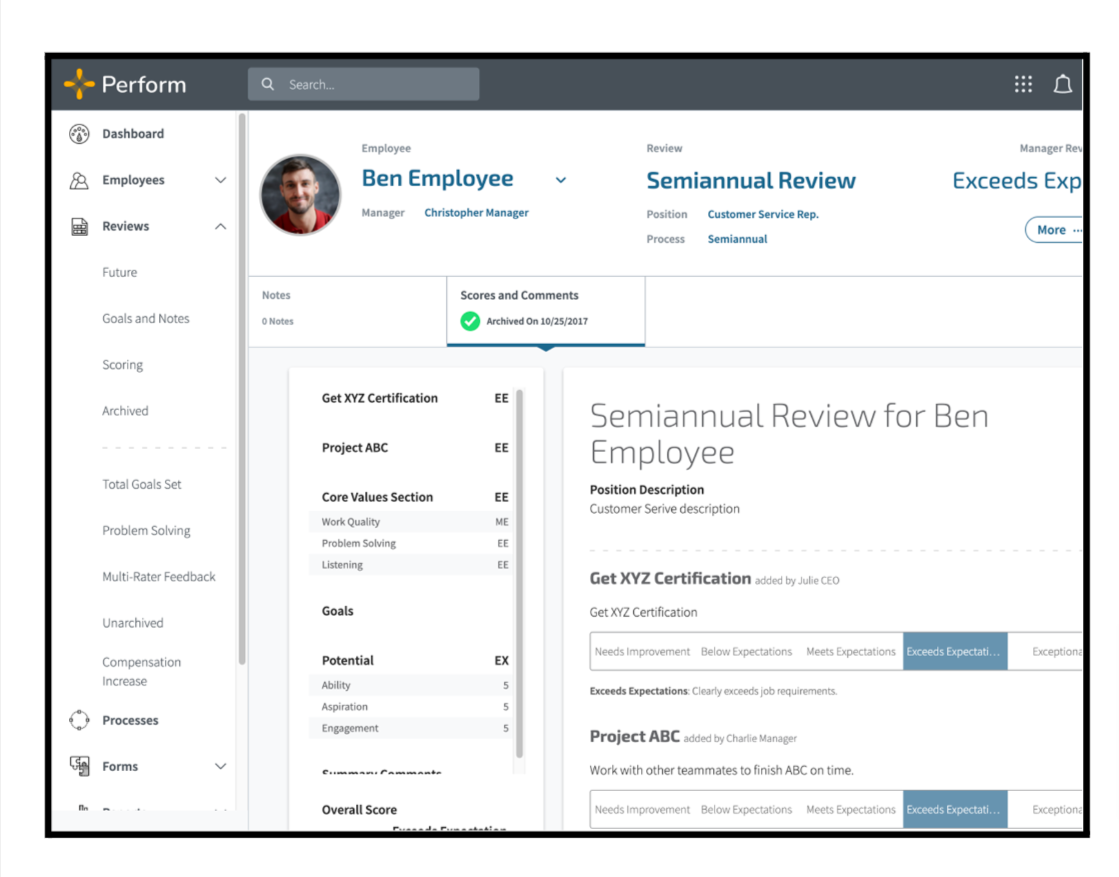Click the Employees people icon in sidebar
This screenshot has height=877, width=1119.
point(79,180)
